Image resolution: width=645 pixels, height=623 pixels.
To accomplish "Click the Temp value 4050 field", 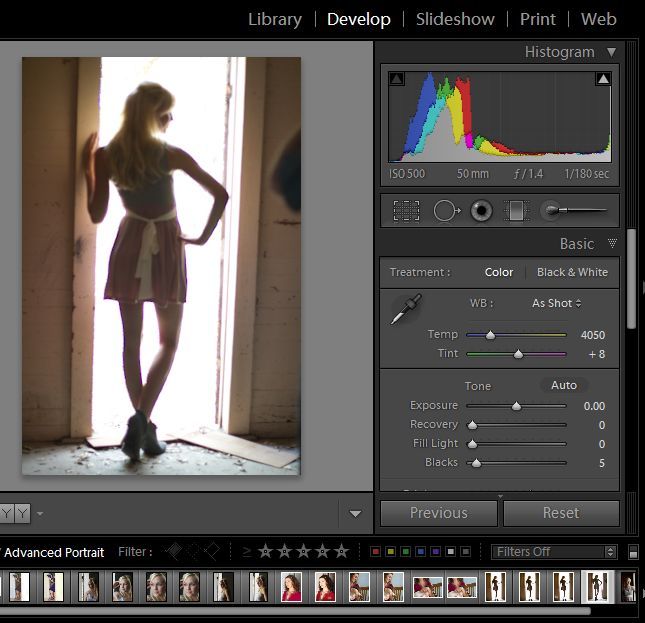I will [592, 335].
